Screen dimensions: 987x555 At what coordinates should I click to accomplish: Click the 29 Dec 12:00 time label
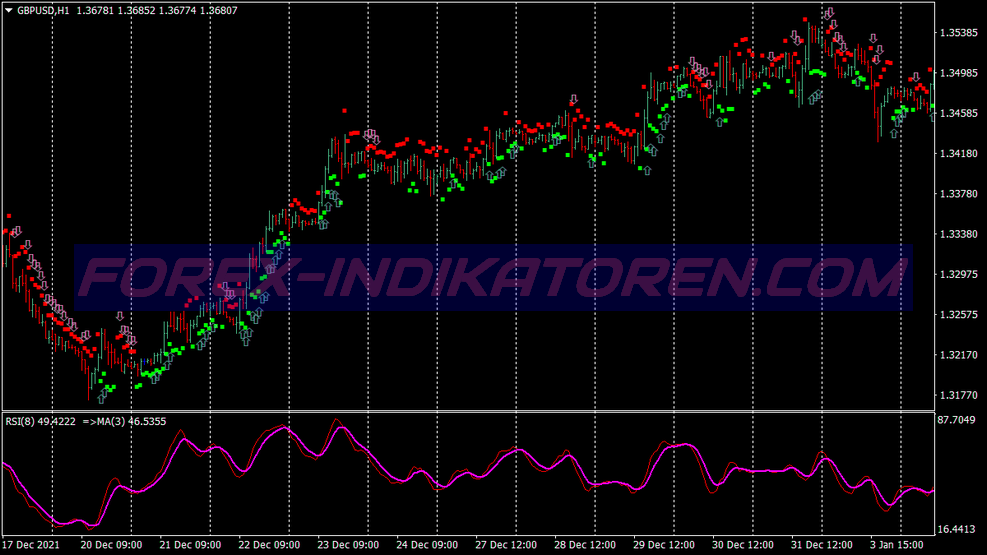pyautogui.click(x=664, y=545)
